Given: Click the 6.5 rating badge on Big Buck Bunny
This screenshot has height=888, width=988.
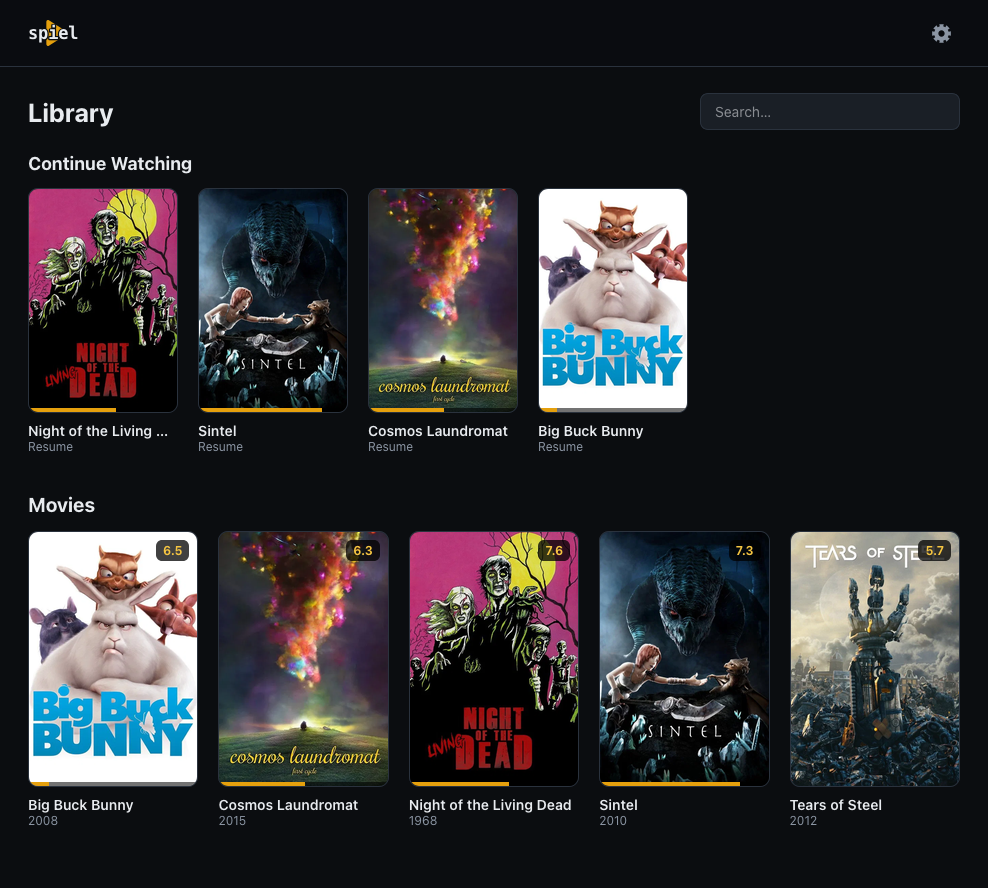Looking at the screenshot, I should 173,550.
